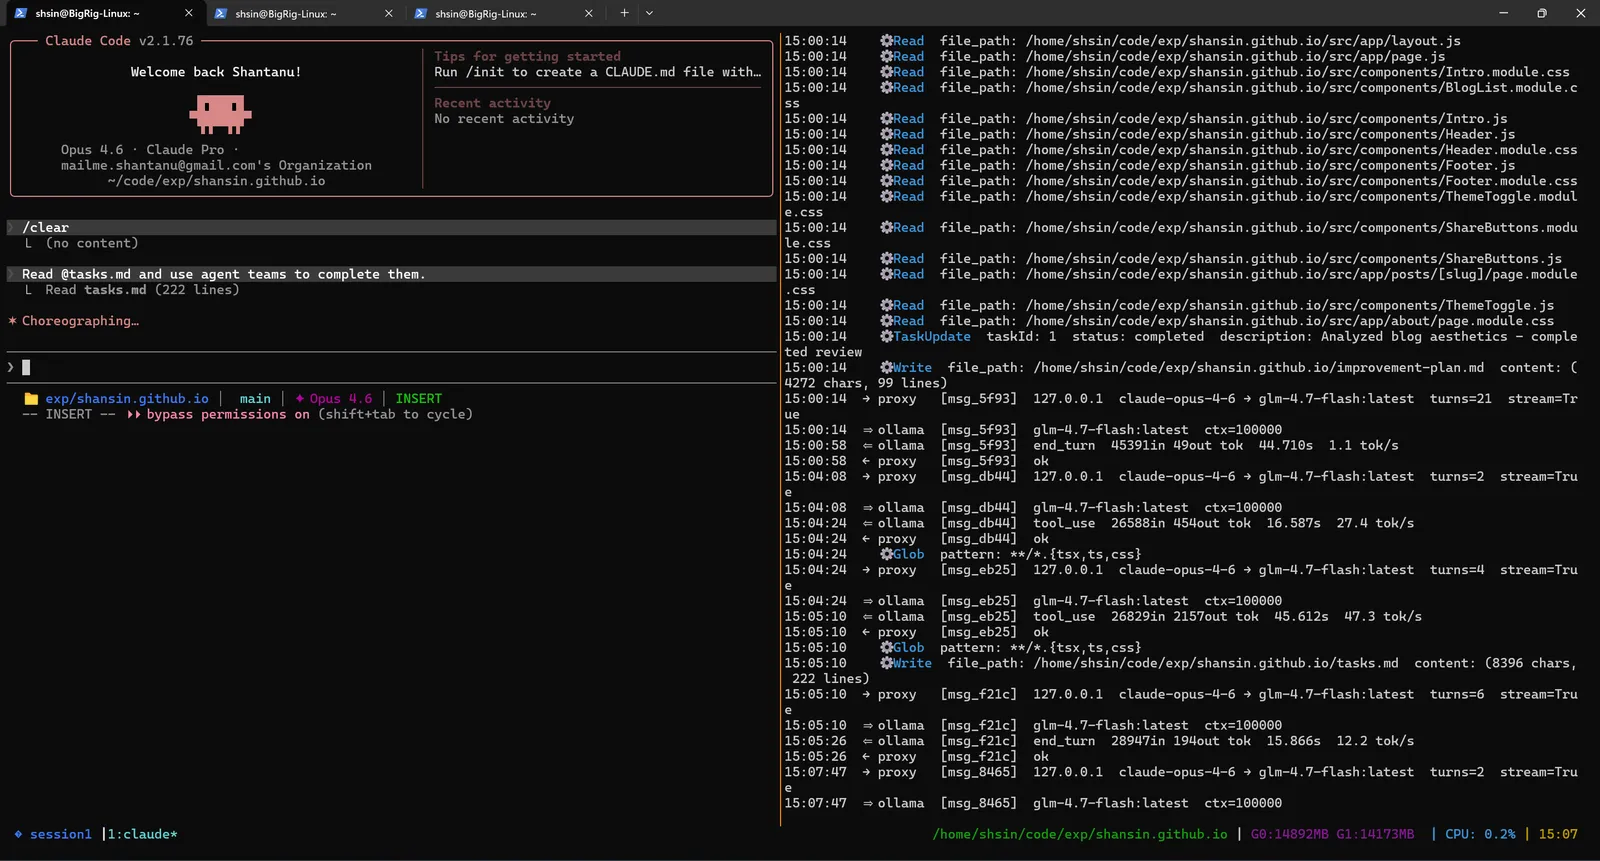The image size is (1600, 861).
Task: Close the first shsin@BigRig-Linux terminal tab
Action: tap(189, 13)
